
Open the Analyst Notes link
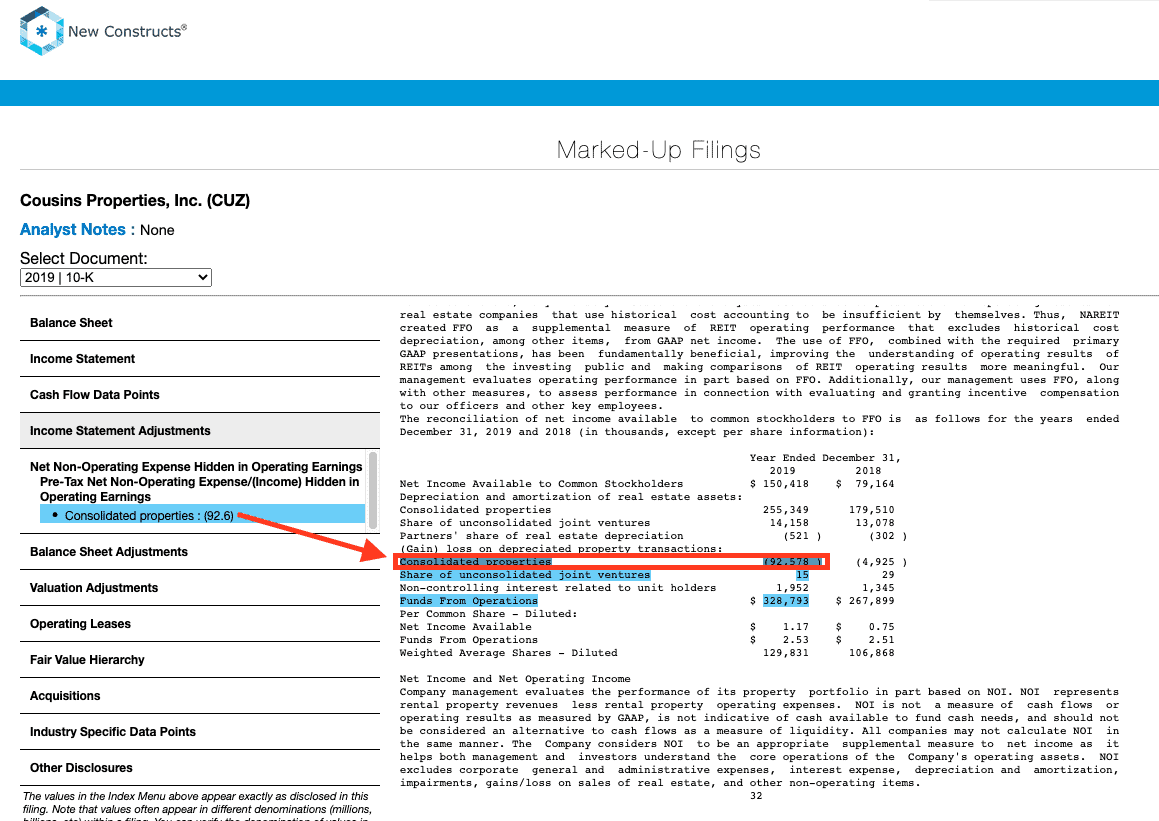click(x=72, y=230)
